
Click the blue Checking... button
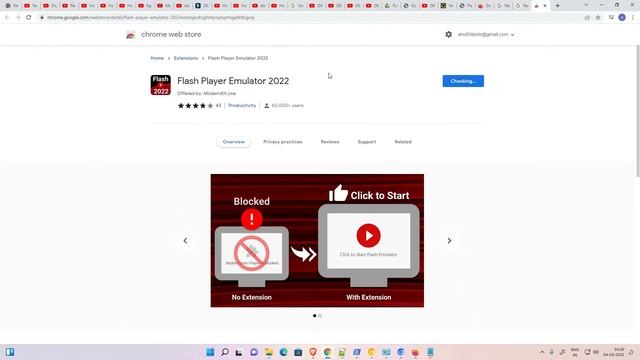(463, 81)
